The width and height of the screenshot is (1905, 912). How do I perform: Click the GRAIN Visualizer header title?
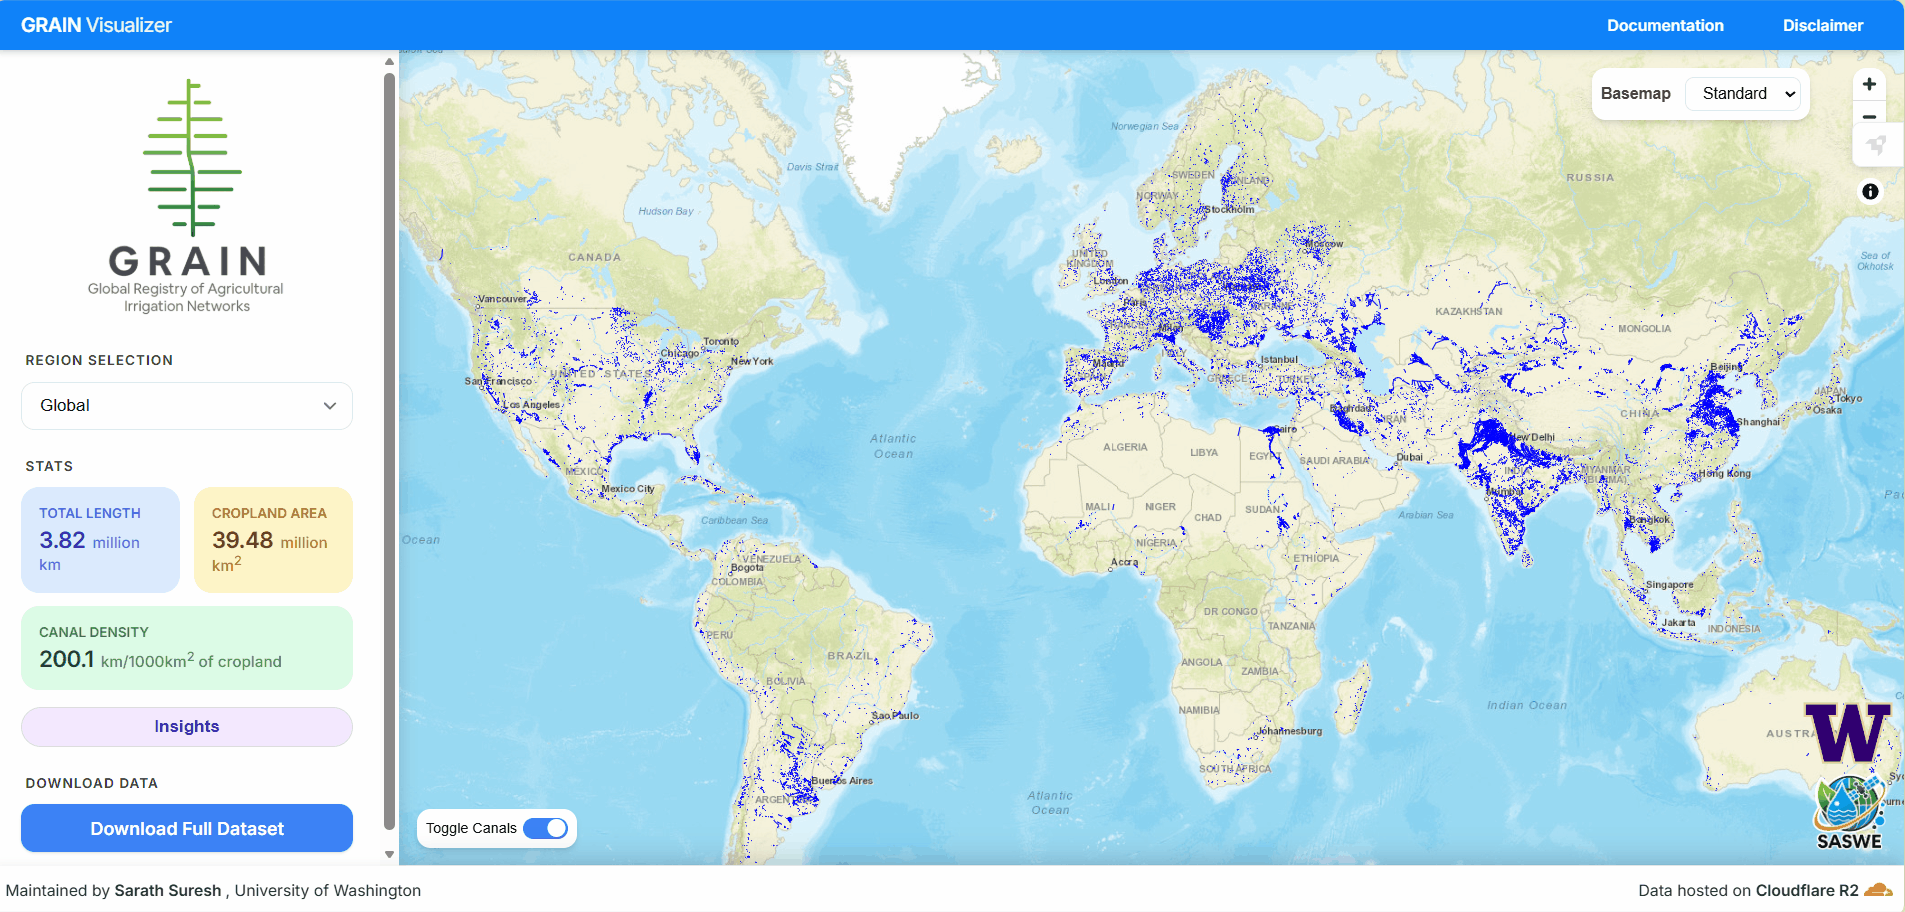(95, 25)
